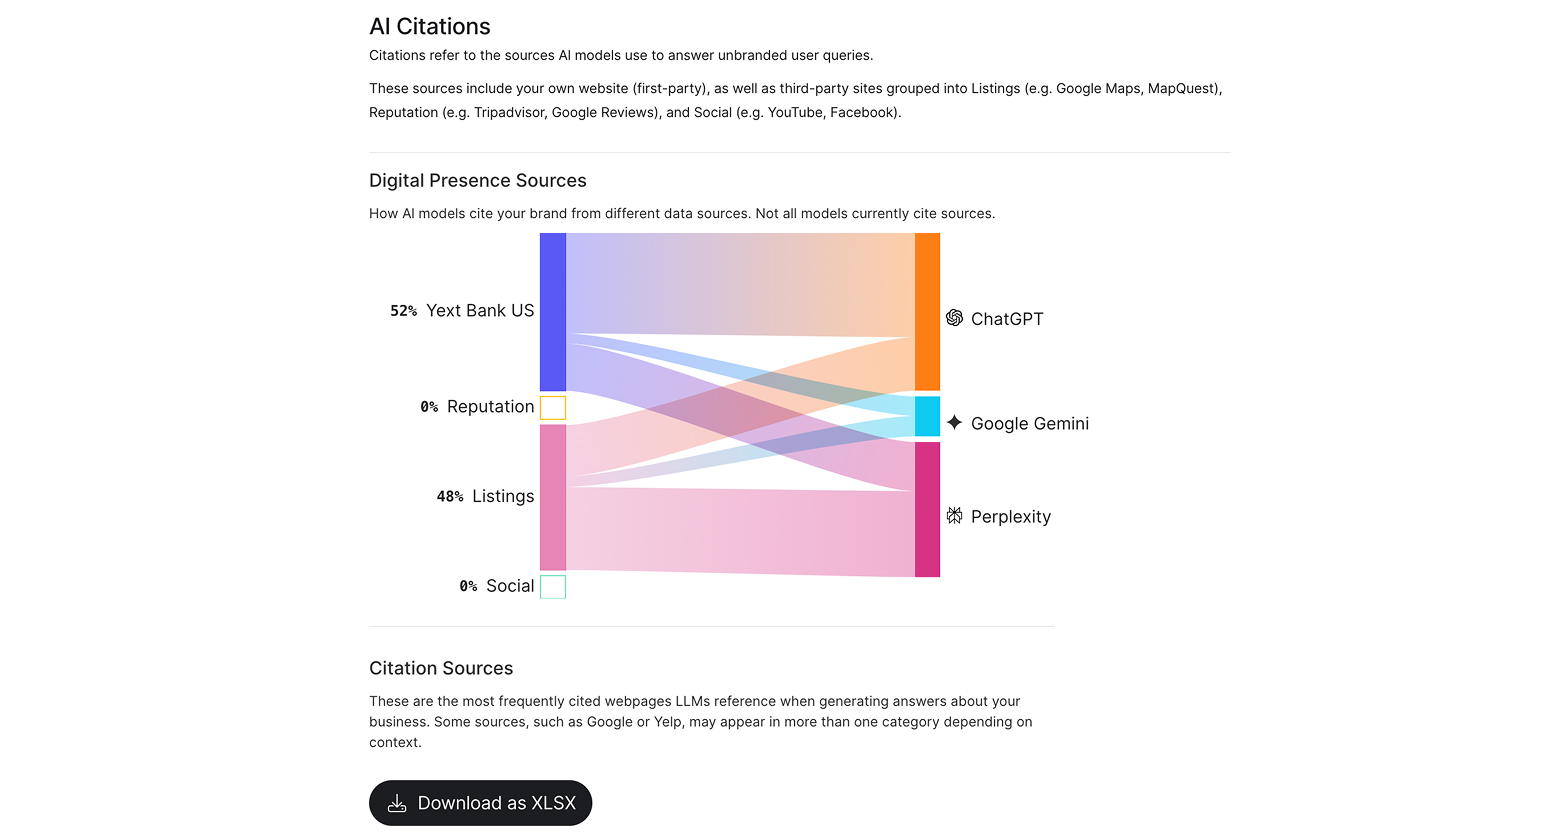Click the ChatGPT logo icon

pyautogui.click(x=954, y=318)
